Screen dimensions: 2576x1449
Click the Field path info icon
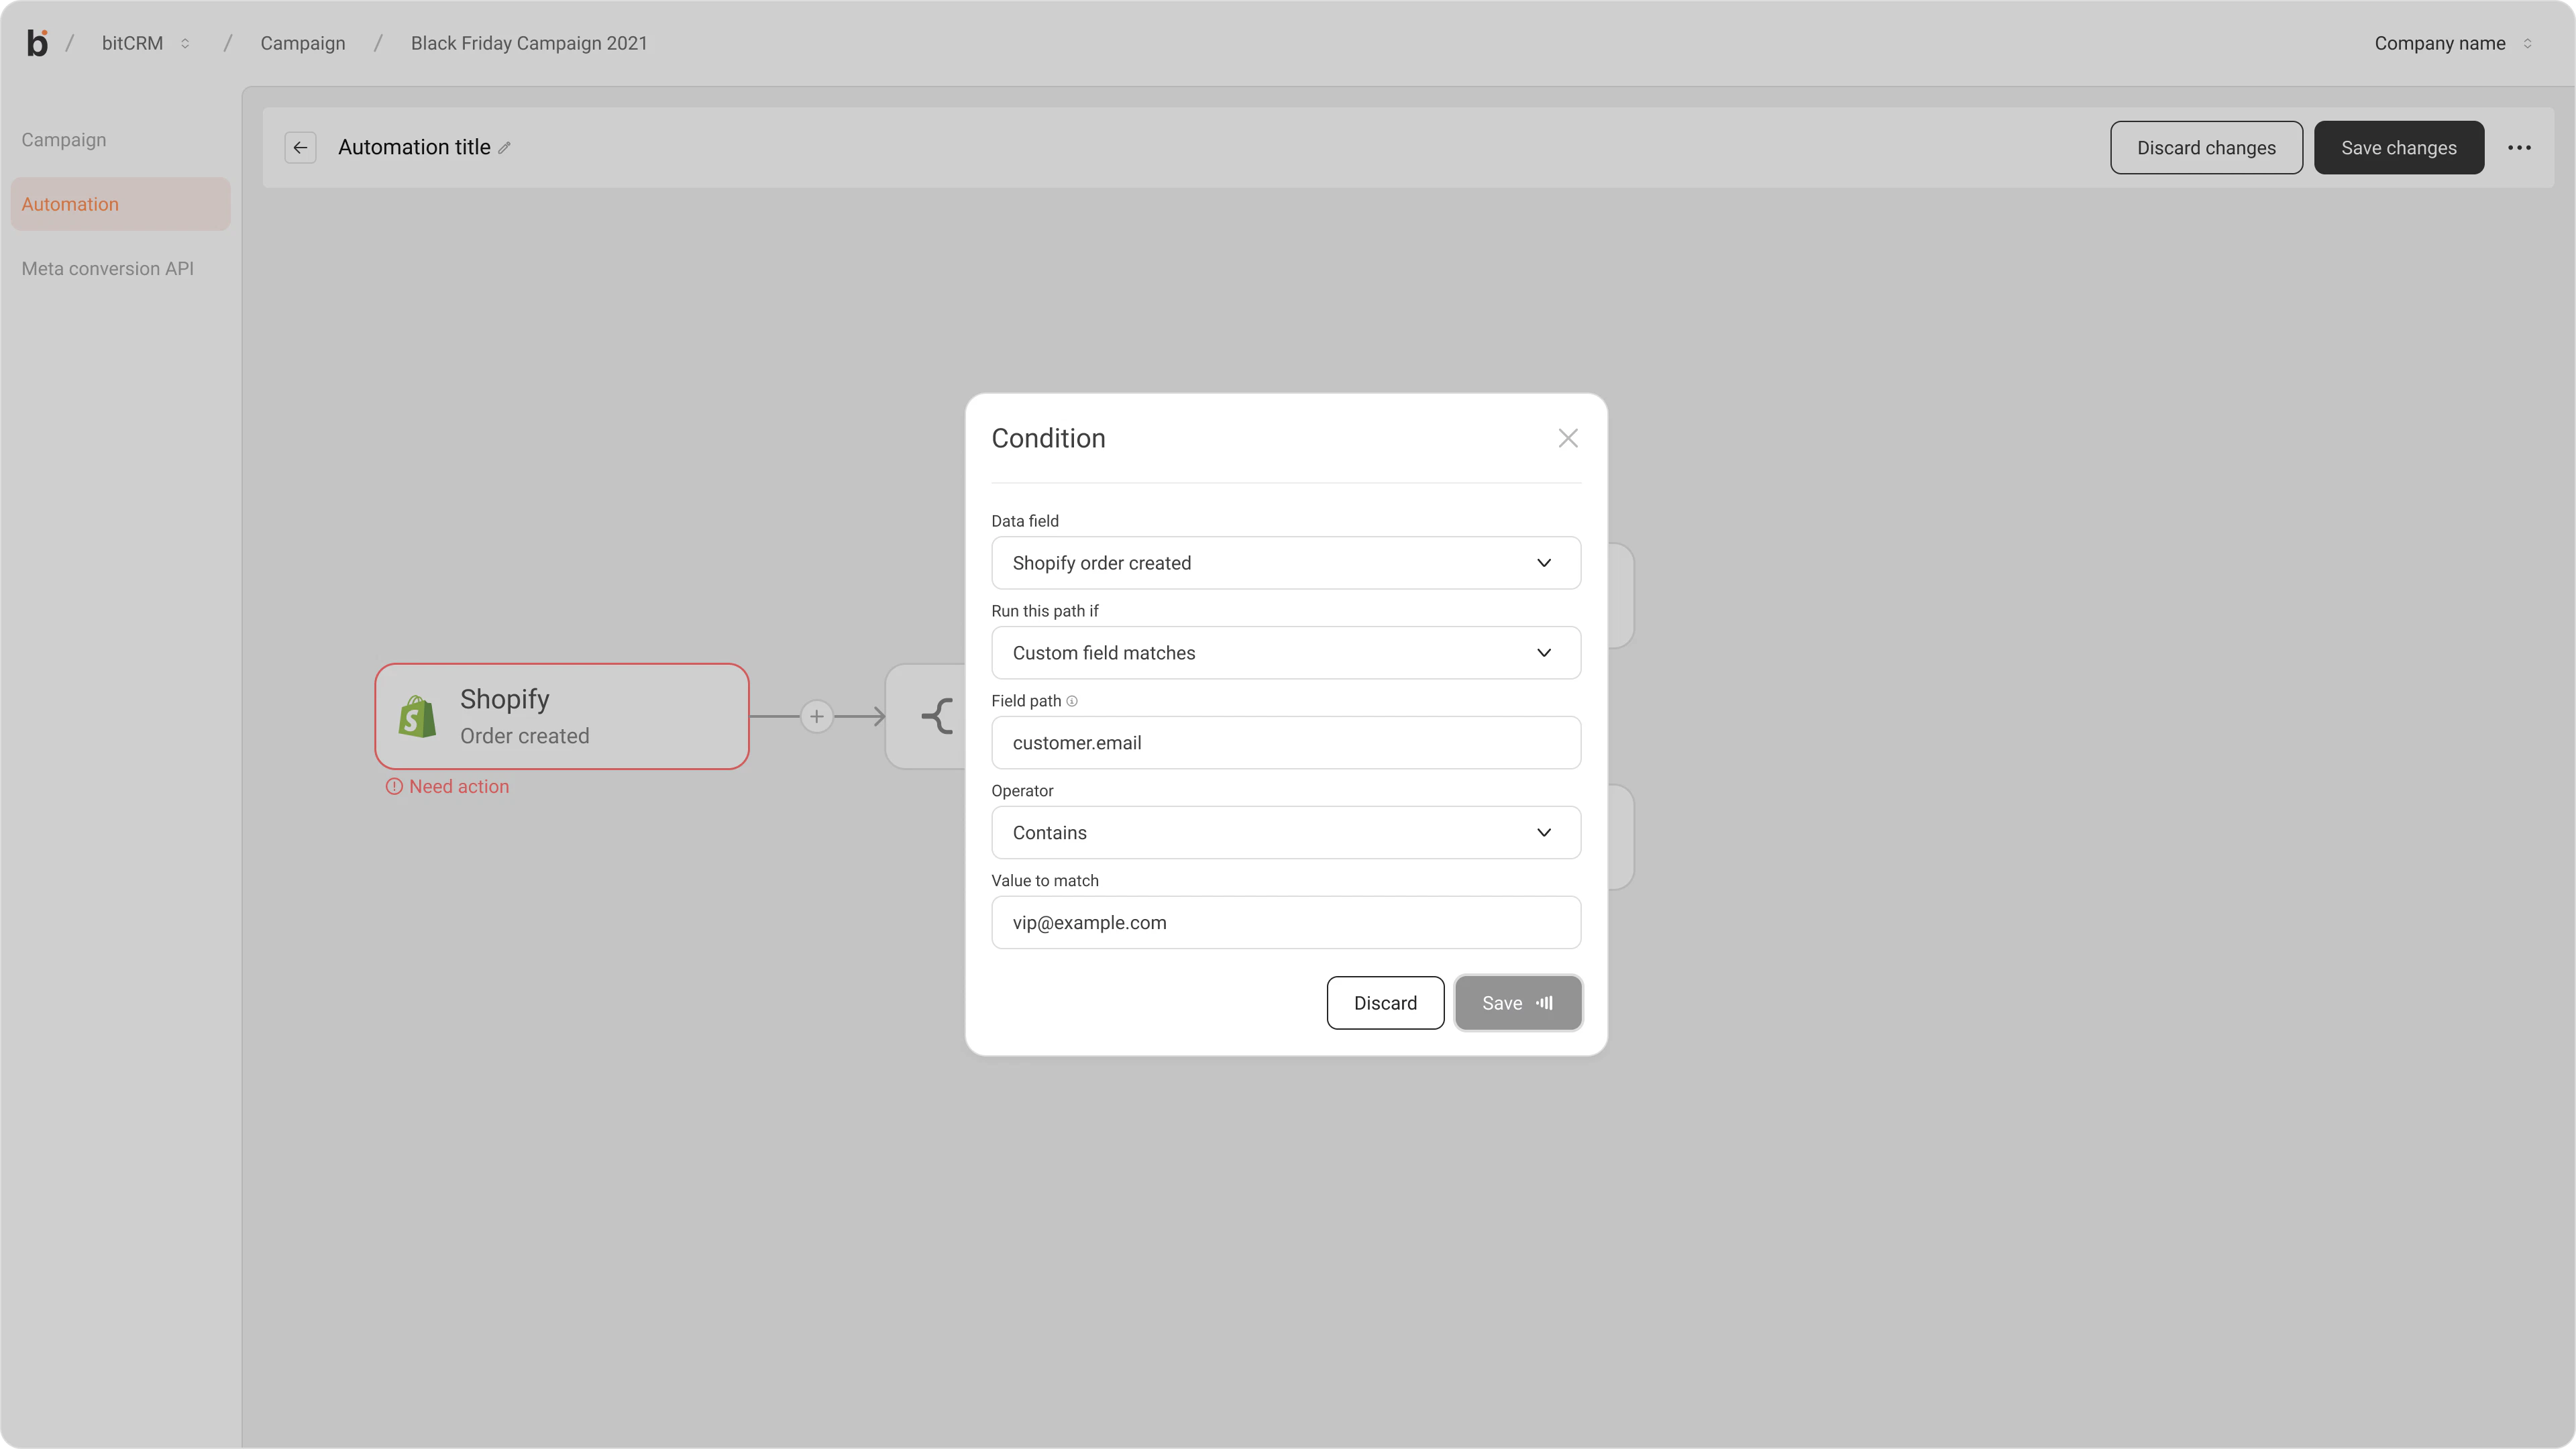coord(1072,701)
